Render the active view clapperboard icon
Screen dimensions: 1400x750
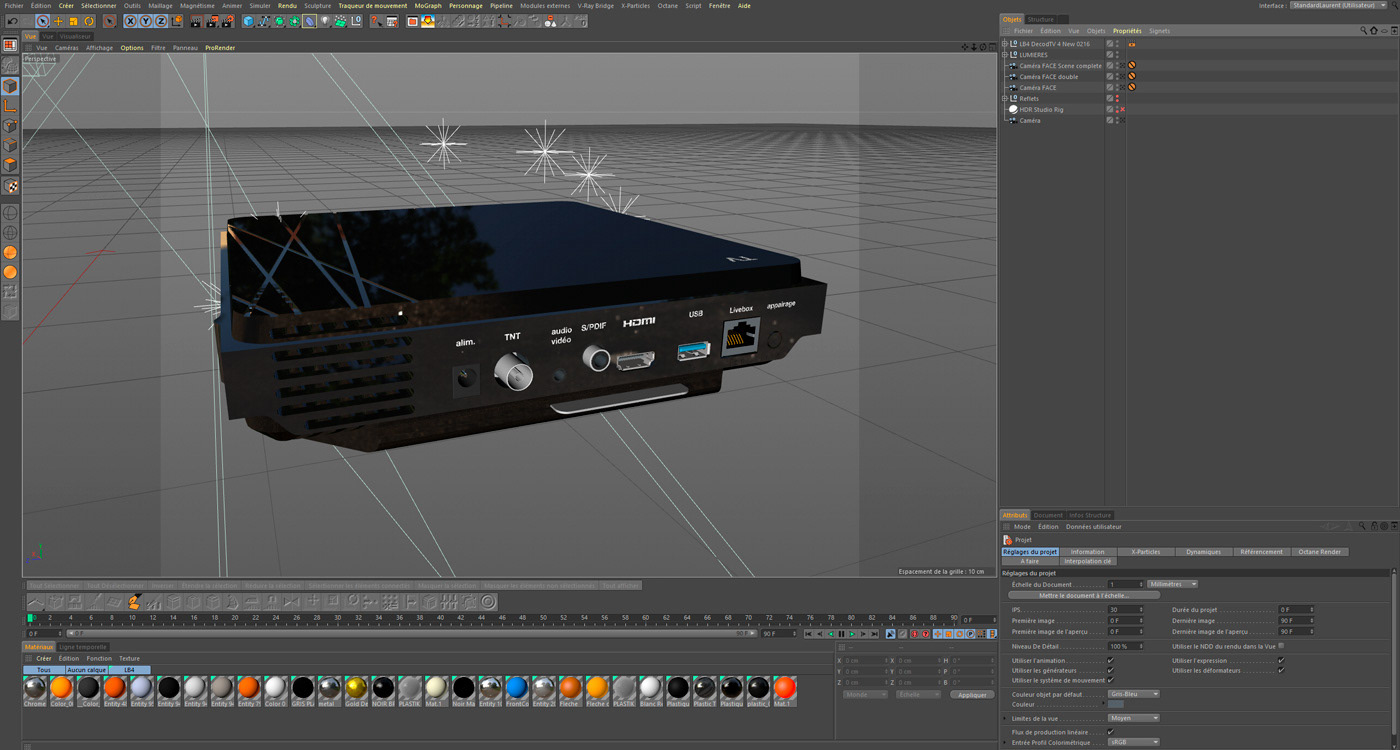click(196, 21)
